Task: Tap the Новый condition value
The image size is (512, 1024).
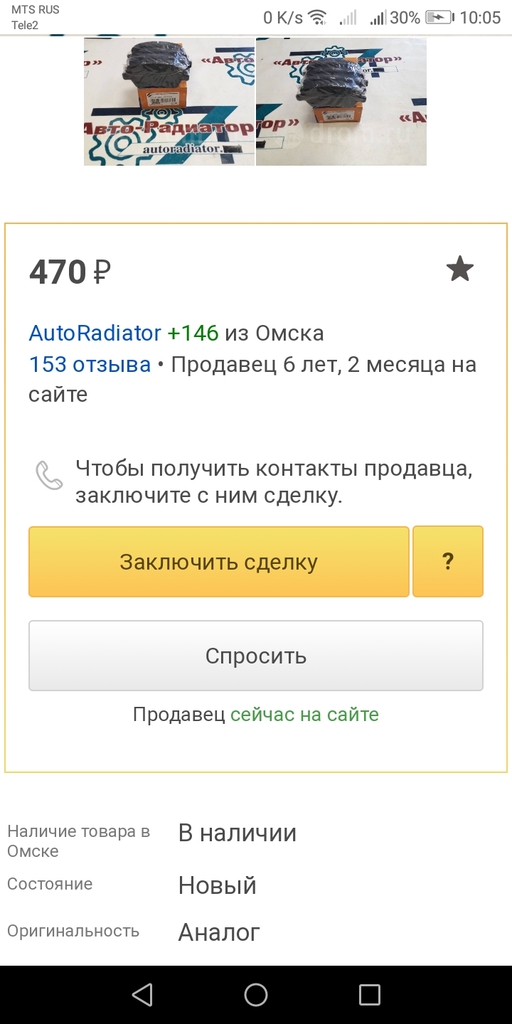Action: (217, 886)
